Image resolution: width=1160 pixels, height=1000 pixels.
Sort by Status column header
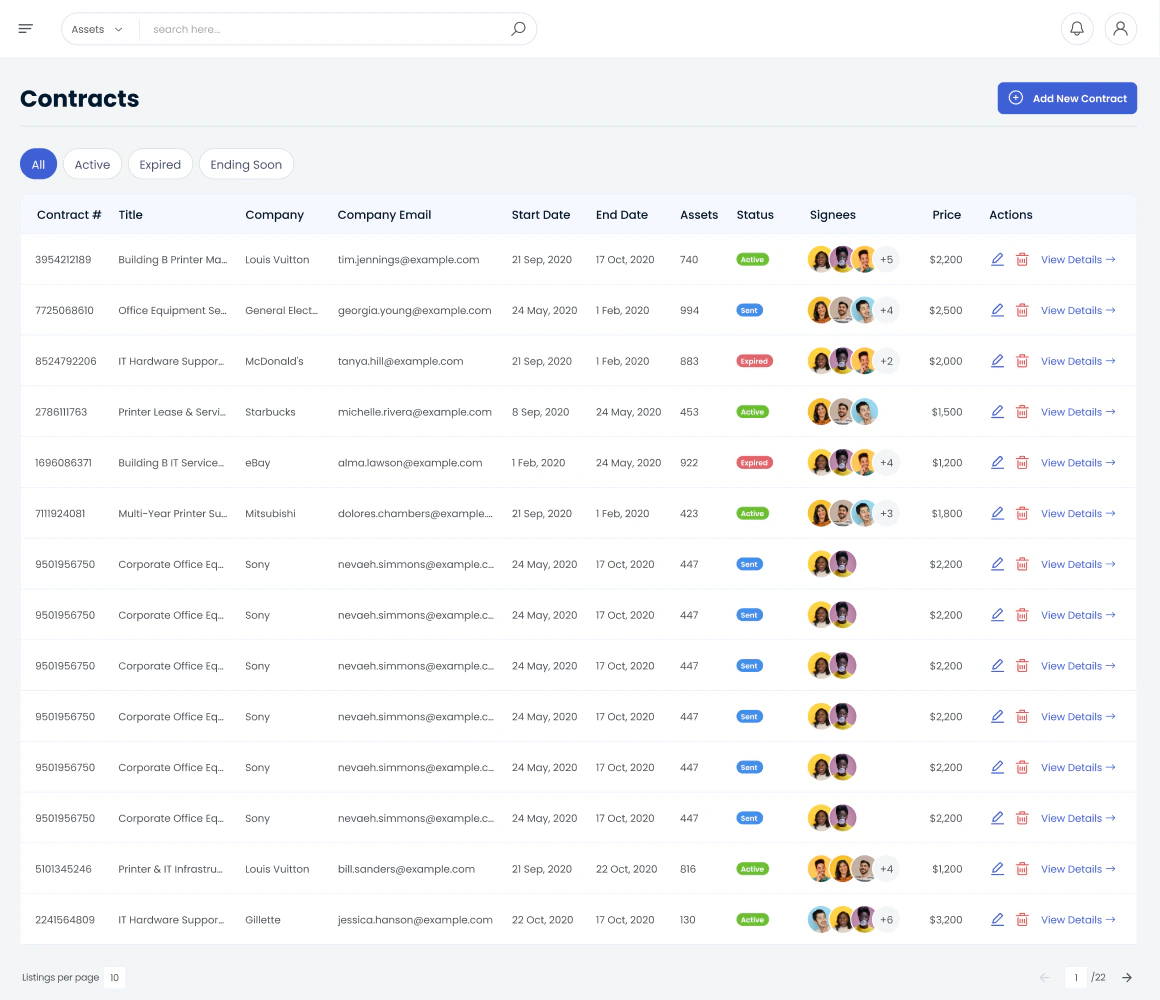[755, 214]
